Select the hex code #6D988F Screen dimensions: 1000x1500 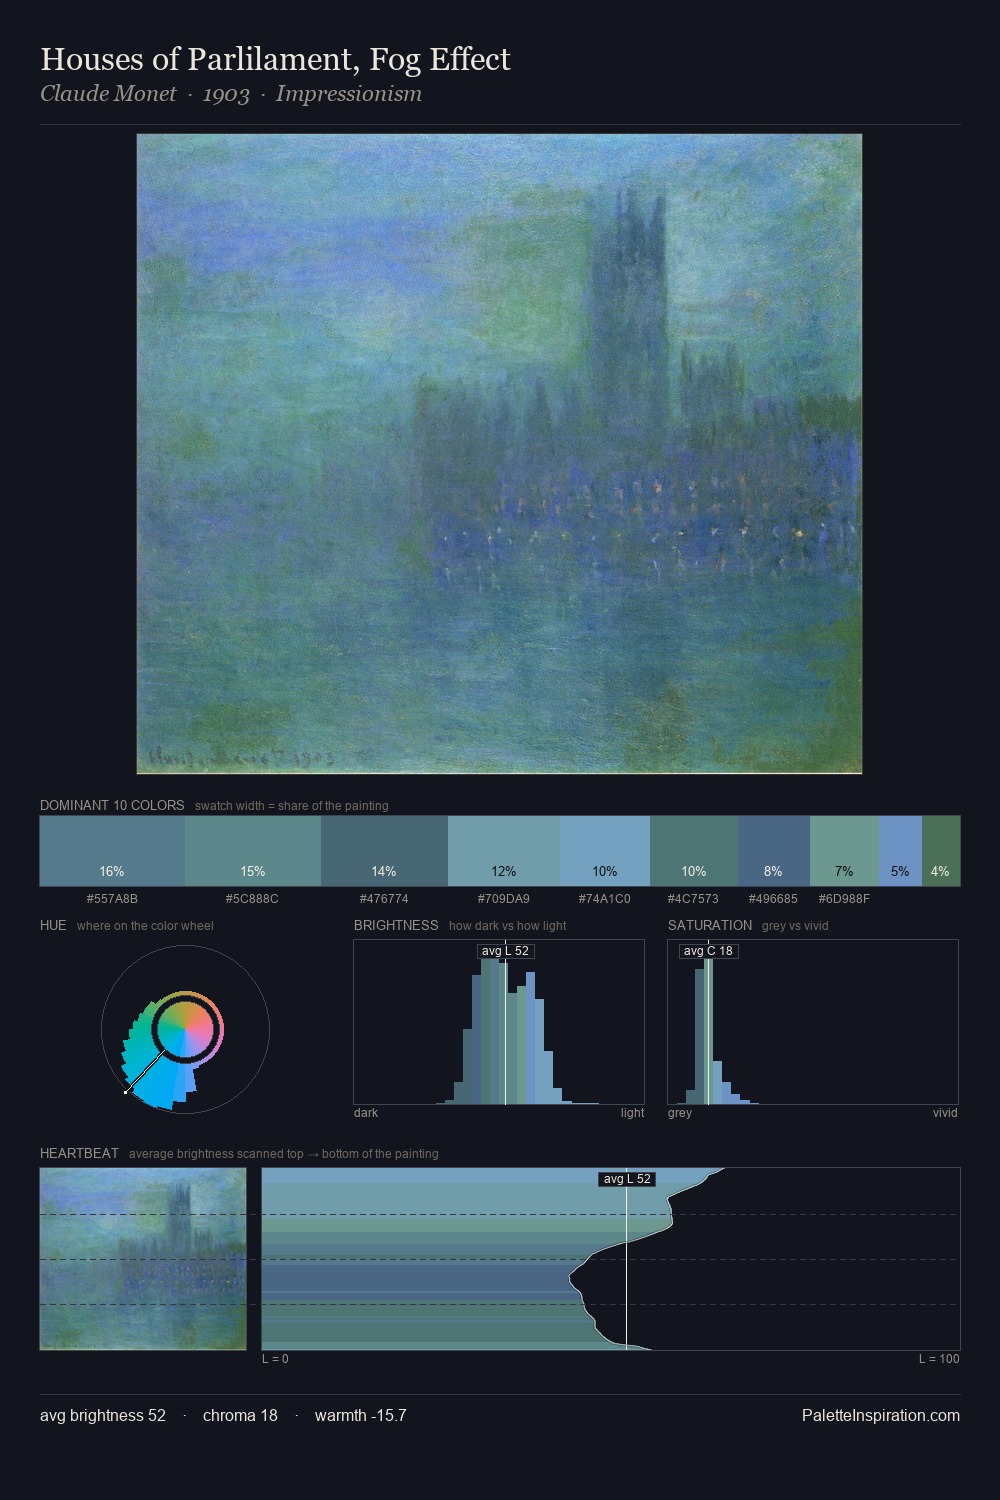point(844,899)
